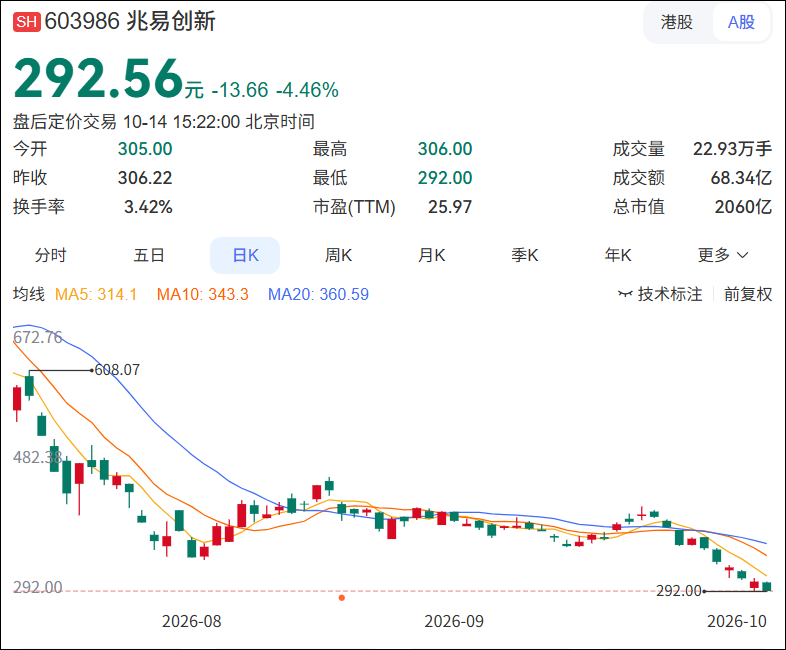Click the 成交额 value 68.34亿
Image resolution: width=786 pixels, height=650 pixels.
click(x=741, y=178)
